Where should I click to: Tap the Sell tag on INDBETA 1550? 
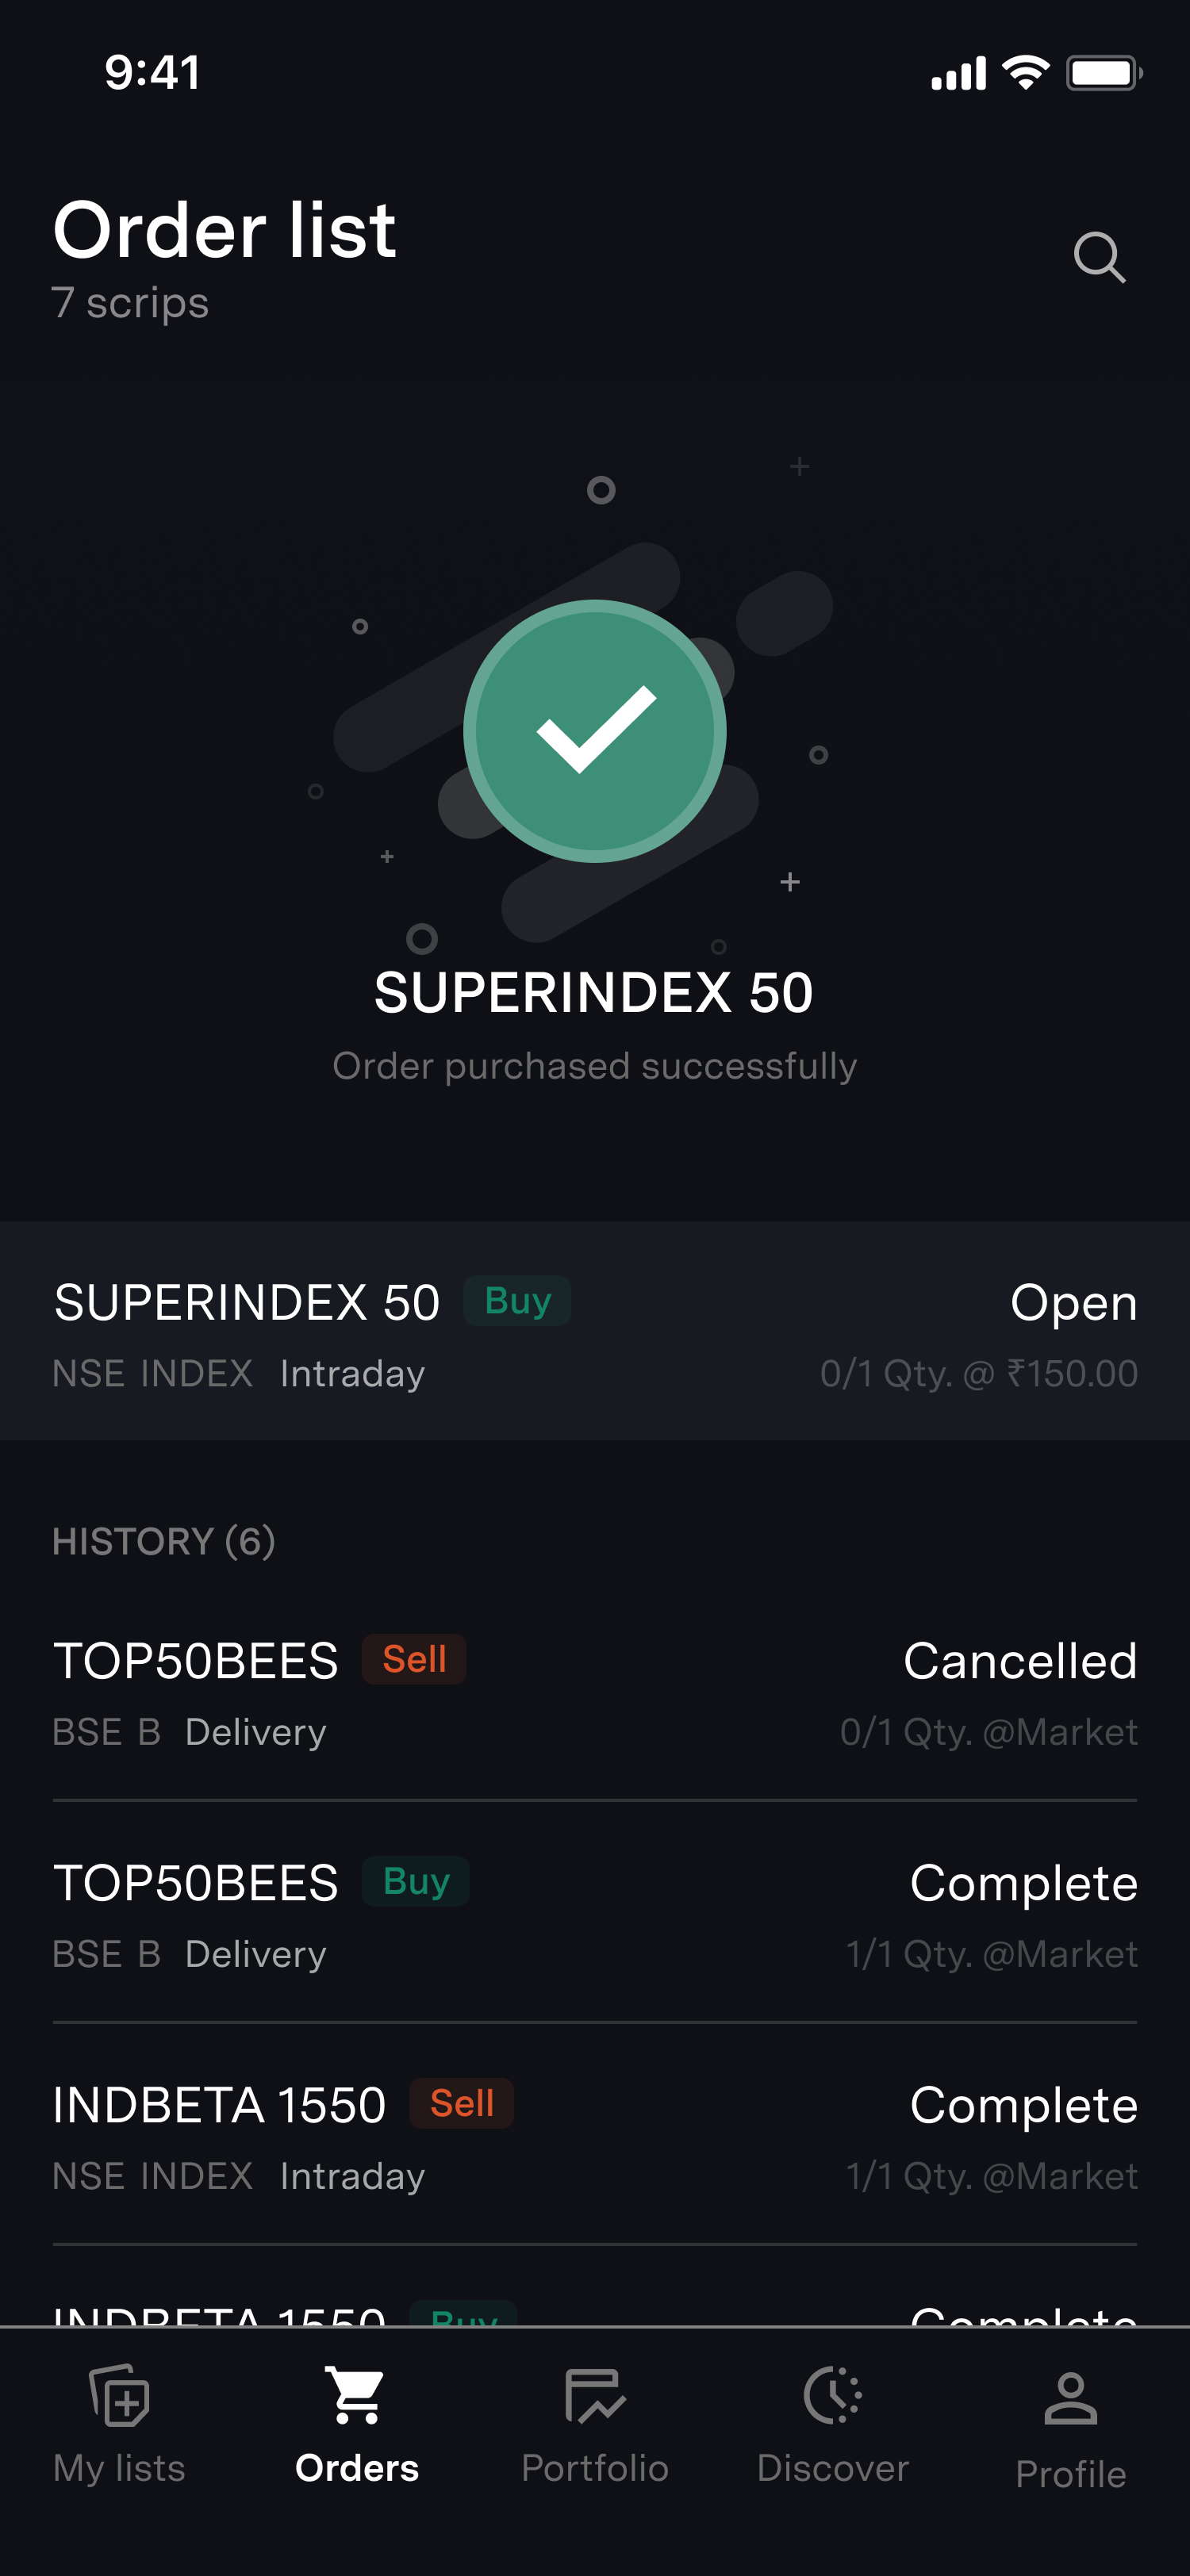(x=461, y=2103)
